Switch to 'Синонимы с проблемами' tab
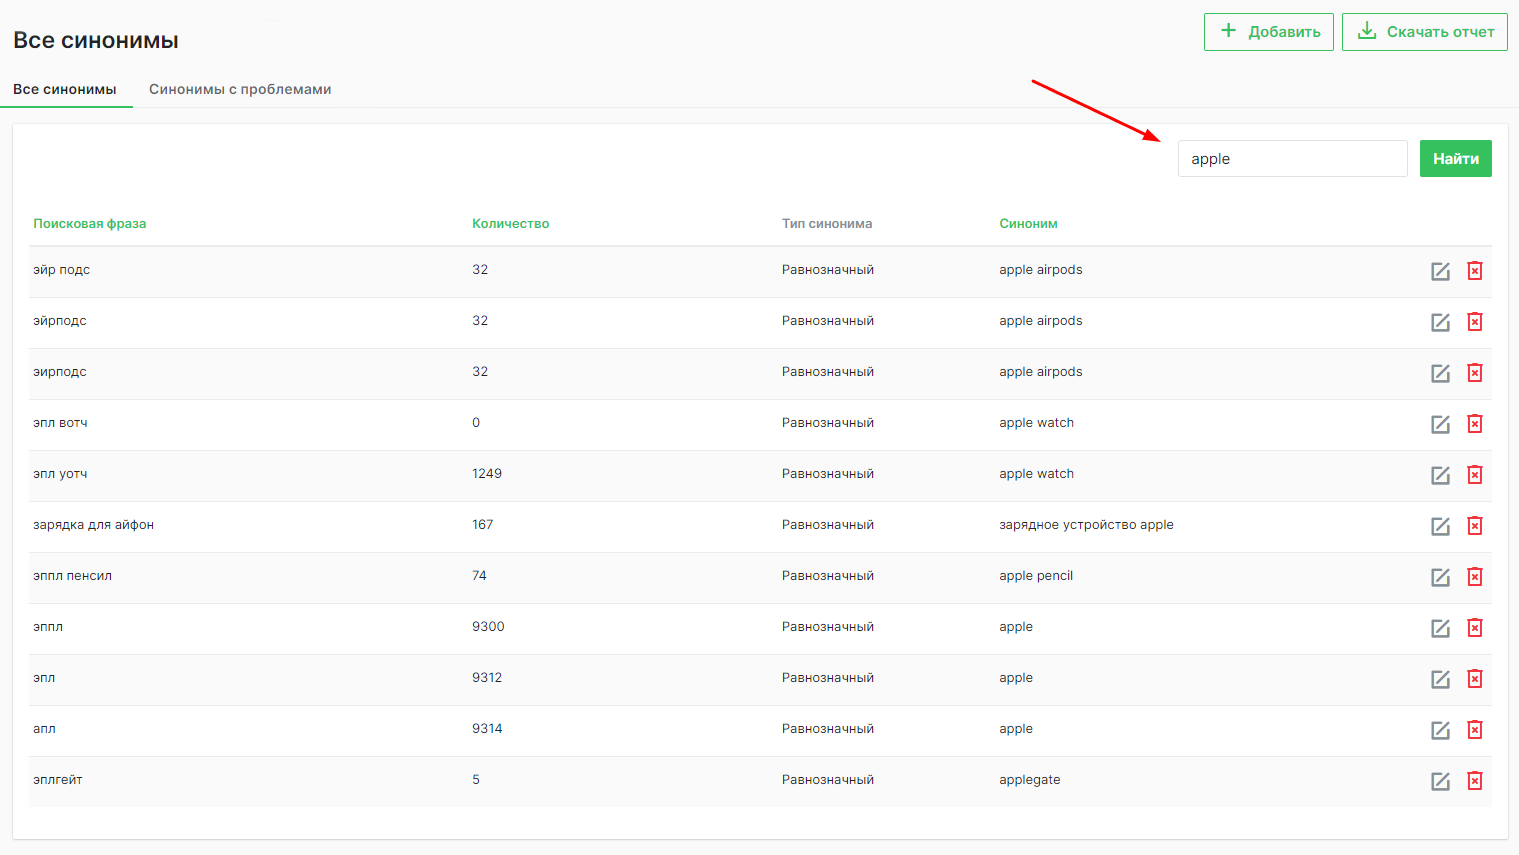Image resolution: width=1519 pixels, height=855 pixels. (240, 89)
